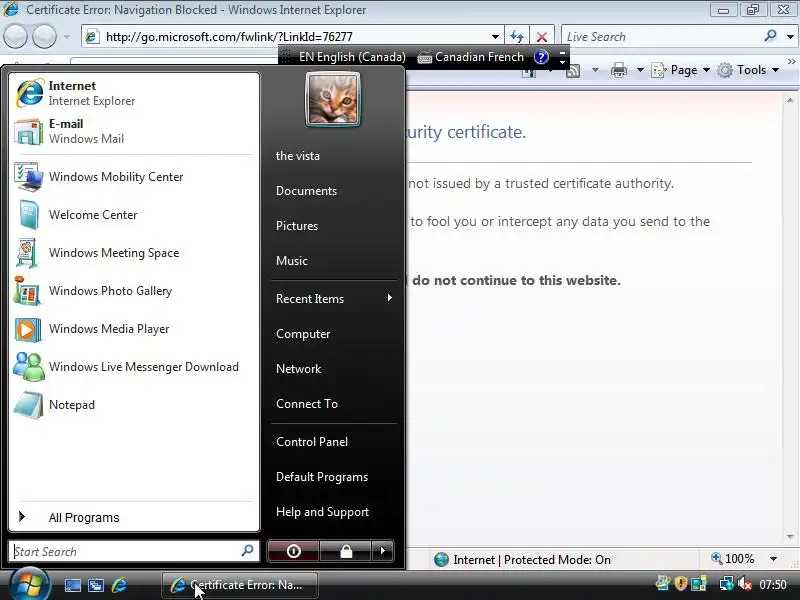This screenshot has width=800, height=600.
Task: Click Show Desktop quick launch icon
Action: (72, 585)
